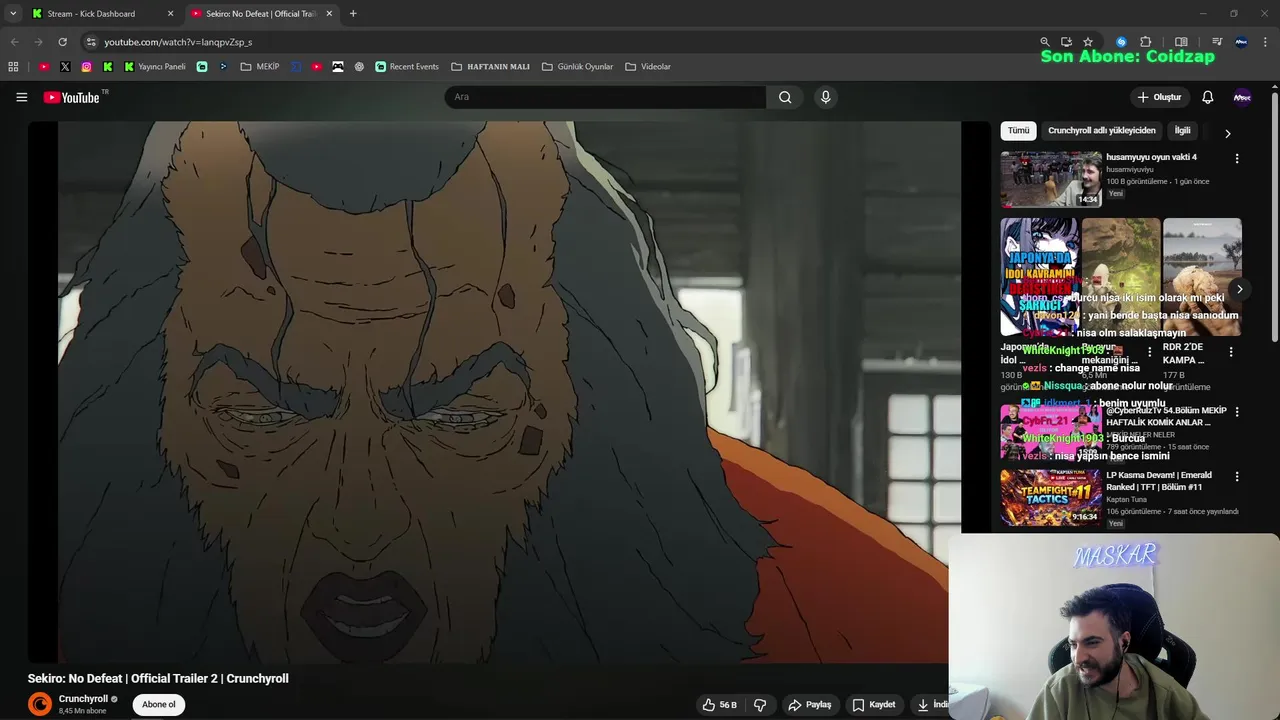The image size is (1280, 720).
Task: Open the Oluştur create menu
Action: coord(1159,97)
